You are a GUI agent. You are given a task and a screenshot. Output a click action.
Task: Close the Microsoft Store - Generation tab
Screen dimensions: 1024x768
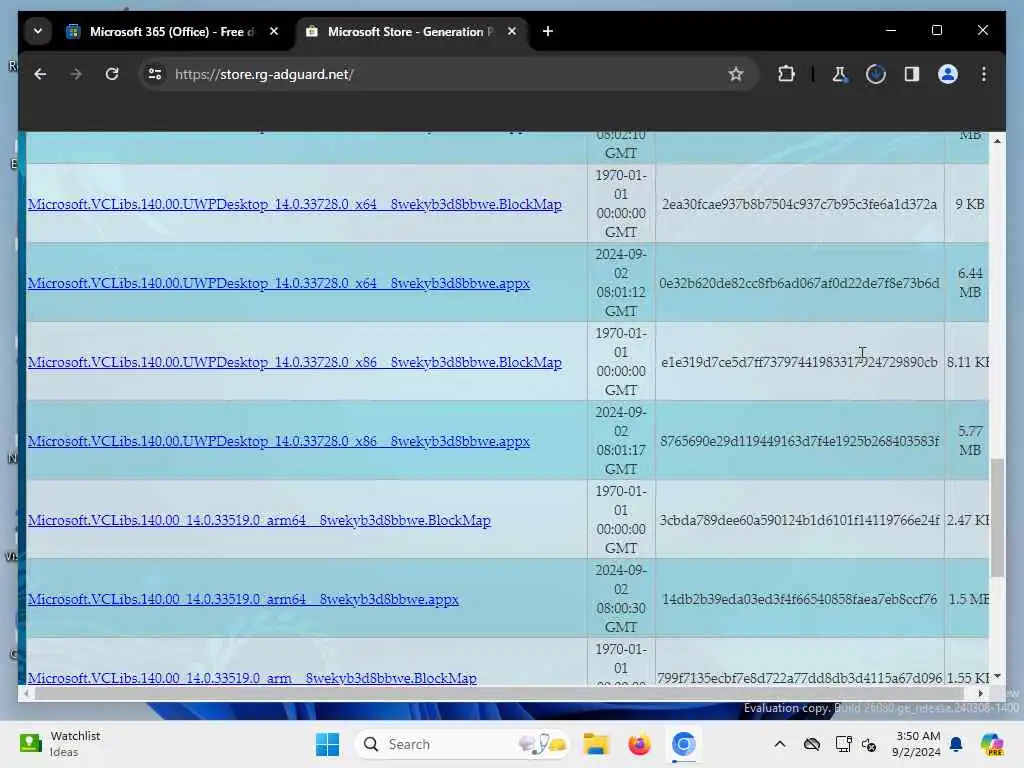click(512, 31)
